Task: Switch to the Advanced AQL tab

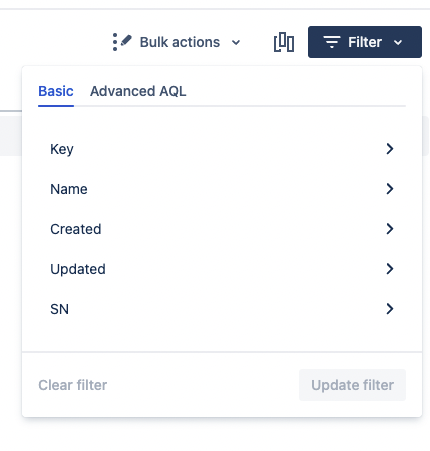Action: coord(138,91)
